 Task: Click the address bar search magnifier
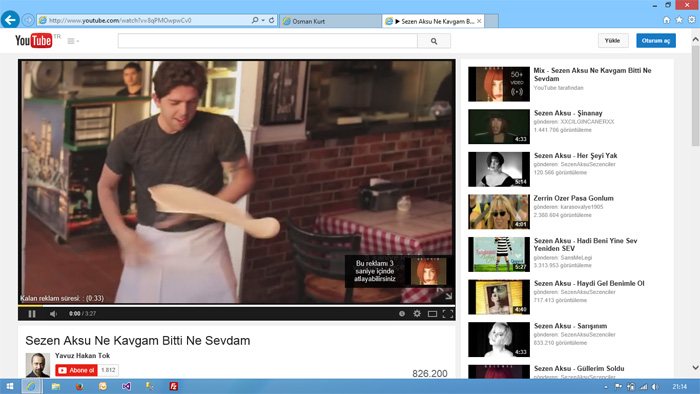tap(254, 20)
